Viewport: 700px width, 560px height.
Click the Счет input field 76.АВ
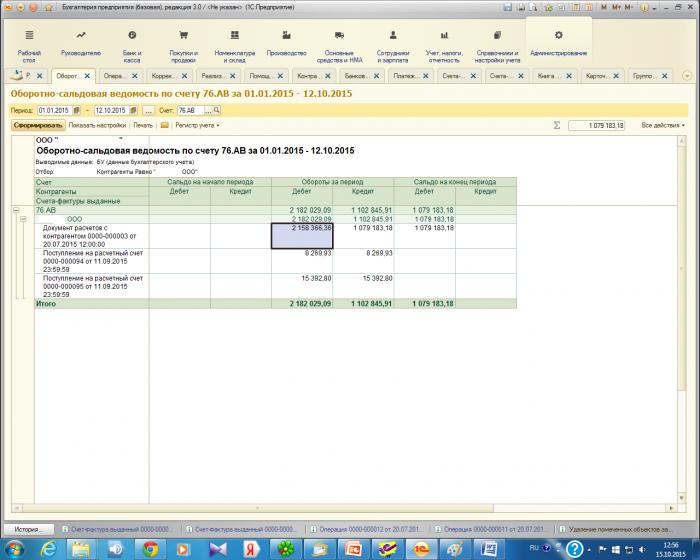click(x=191, y=110)
